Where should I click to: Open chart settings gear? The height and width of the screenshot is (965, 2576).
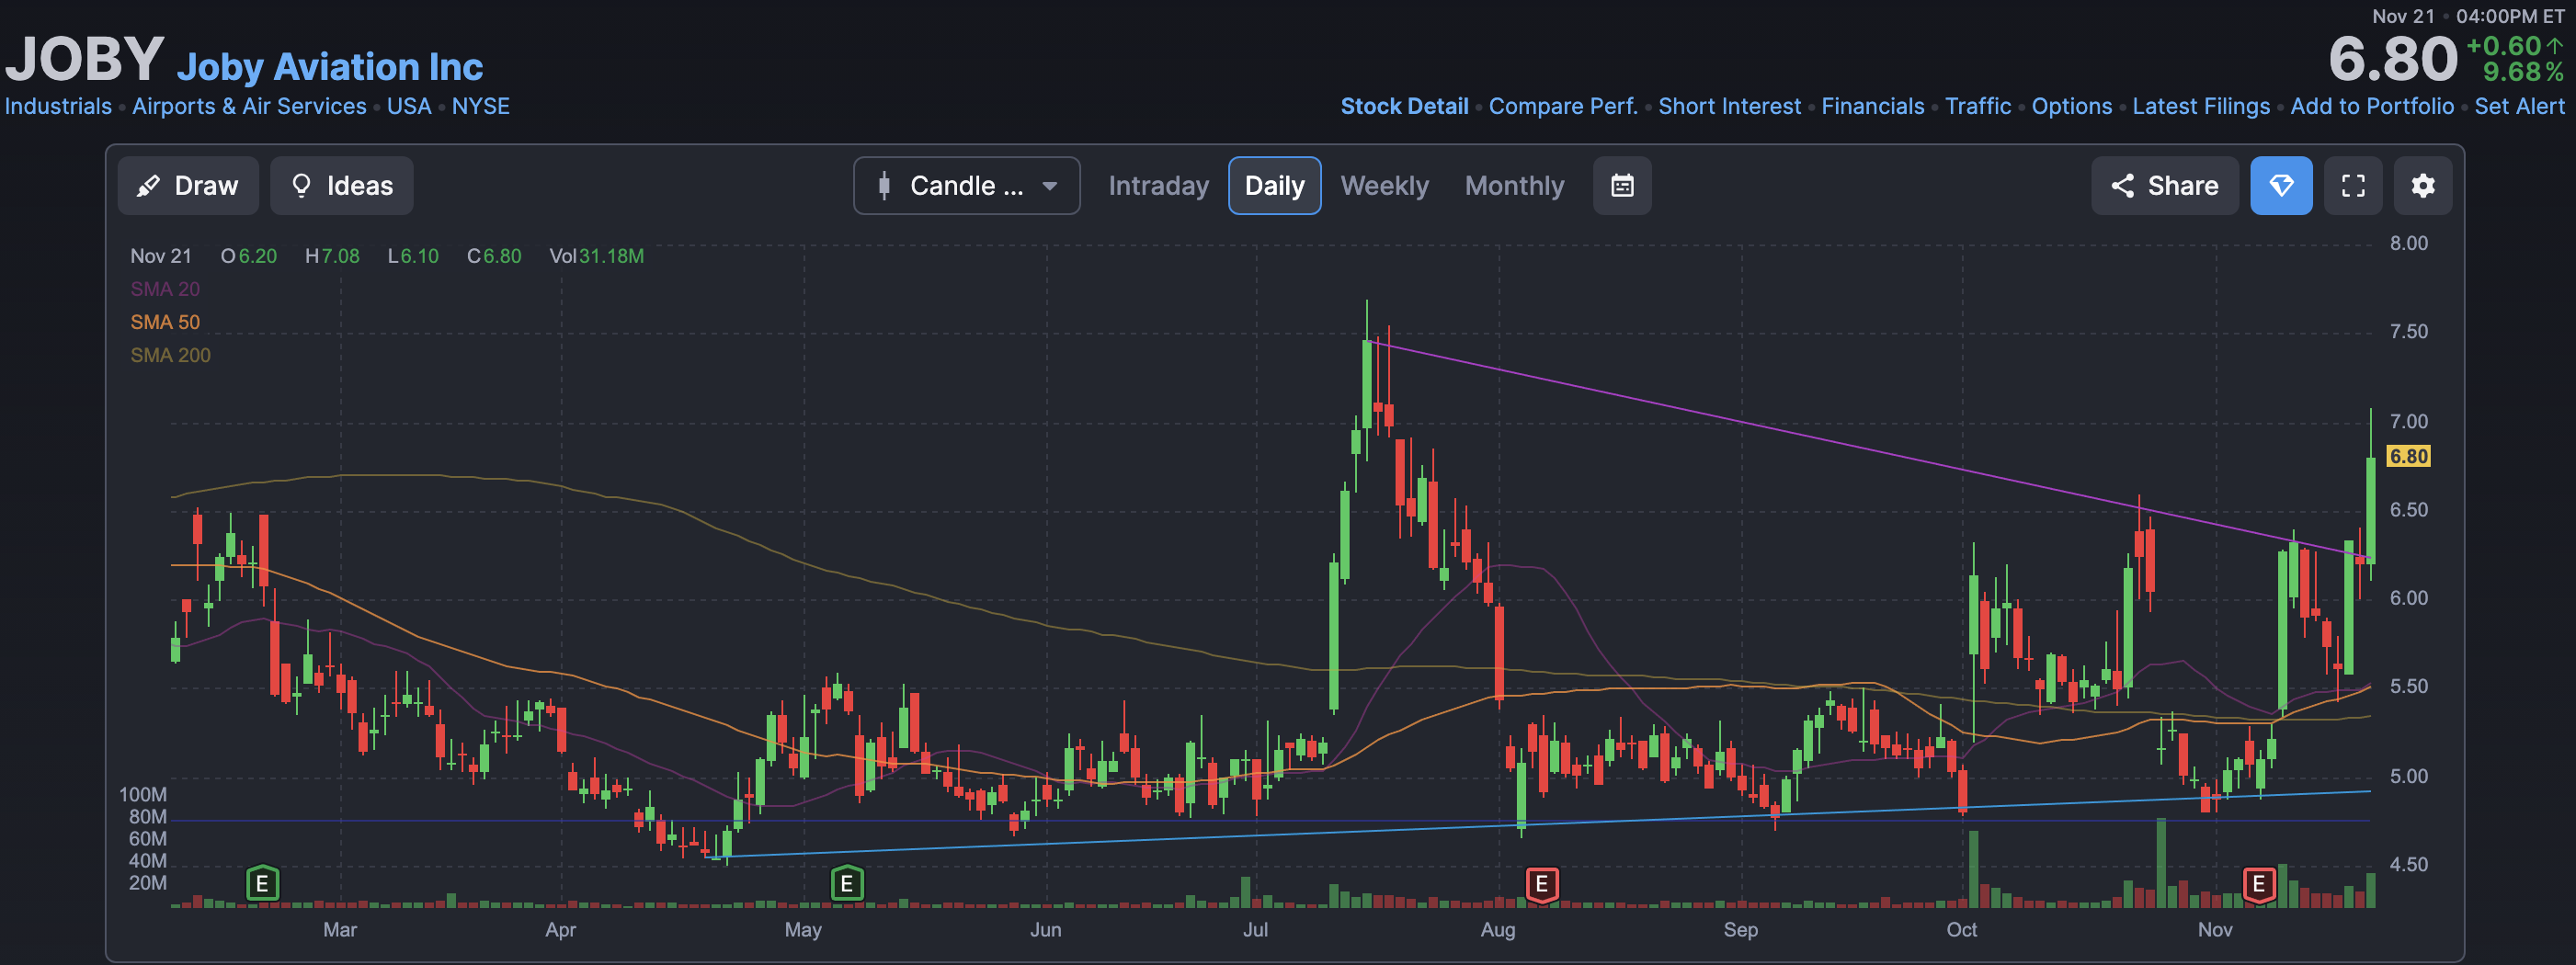(x=2422, y=186)
